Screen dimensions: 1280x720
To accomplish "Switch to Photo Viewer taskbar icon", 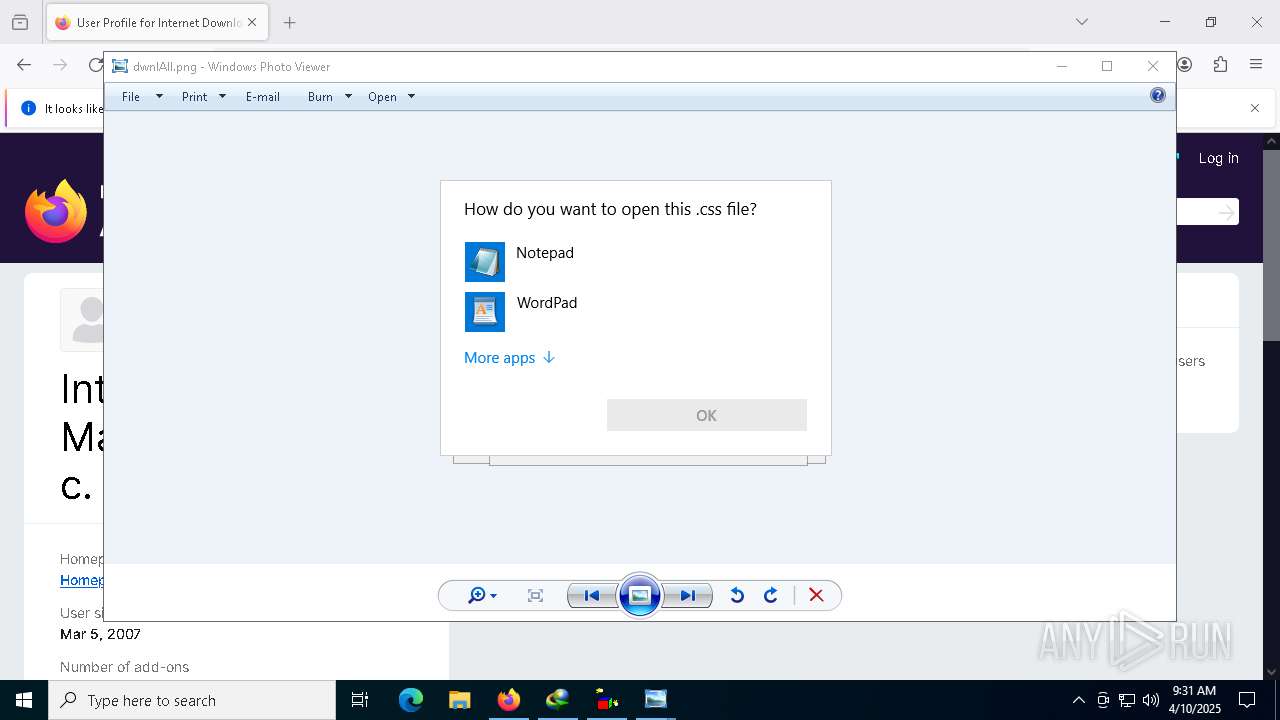I will tap(655, 700).
